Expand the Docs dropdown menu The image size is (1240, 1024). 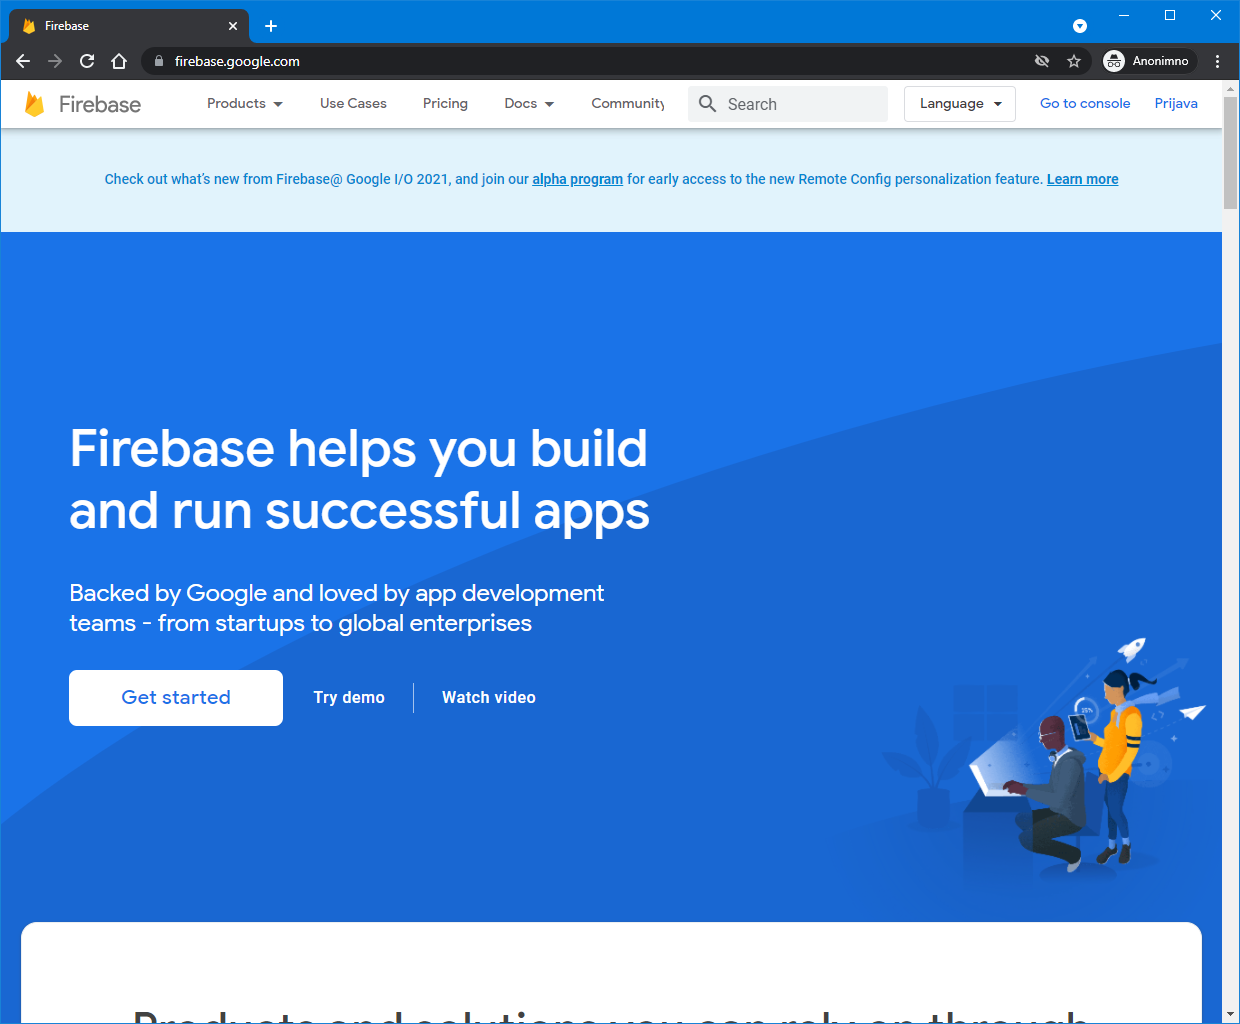pyautogui.click(x=528, y=104)
